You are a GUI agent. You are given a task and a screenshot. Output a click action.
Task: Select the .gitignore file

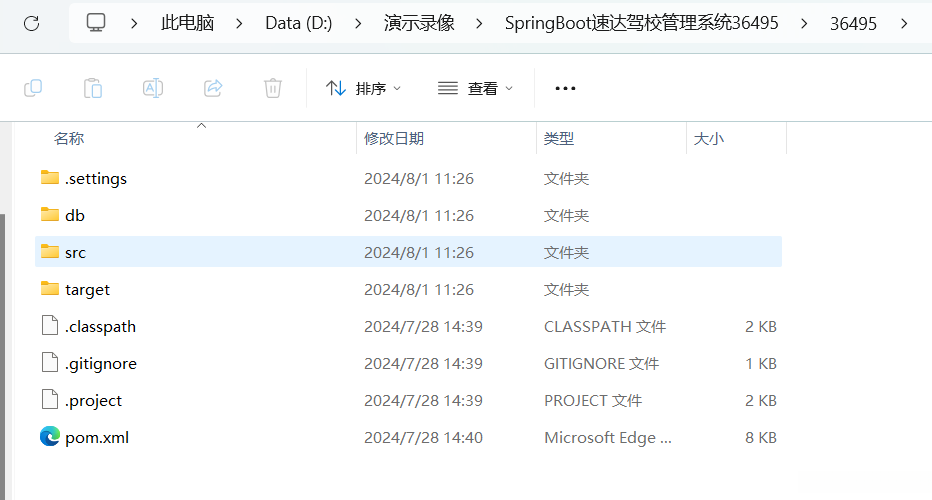100,363
